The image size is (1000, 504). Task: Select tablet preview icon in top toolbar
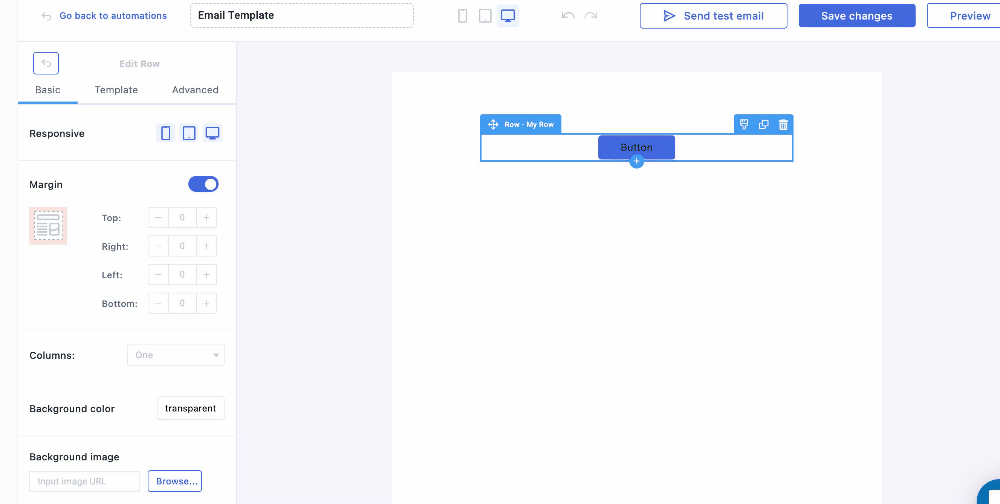[485, 16]
